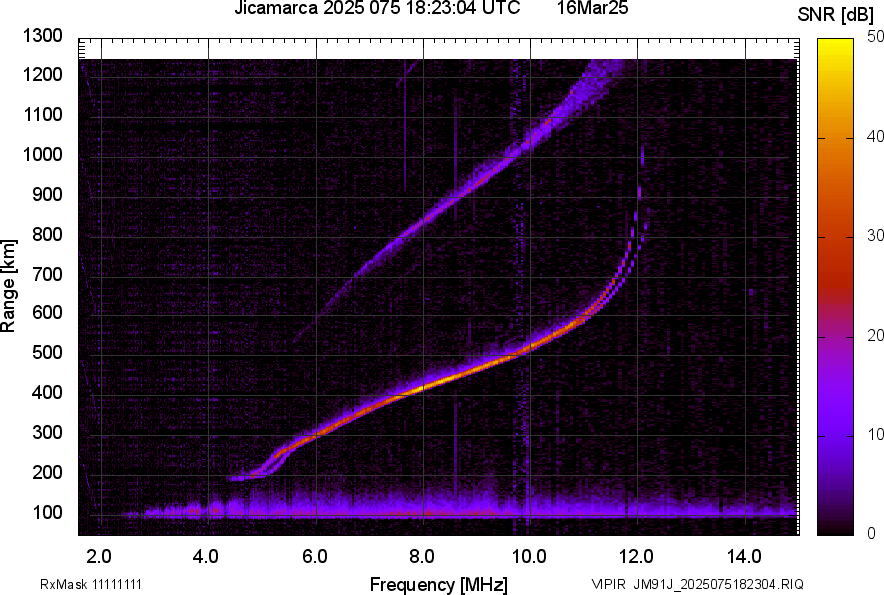Click the frequency tick label '10.0'

pos(529,557)
